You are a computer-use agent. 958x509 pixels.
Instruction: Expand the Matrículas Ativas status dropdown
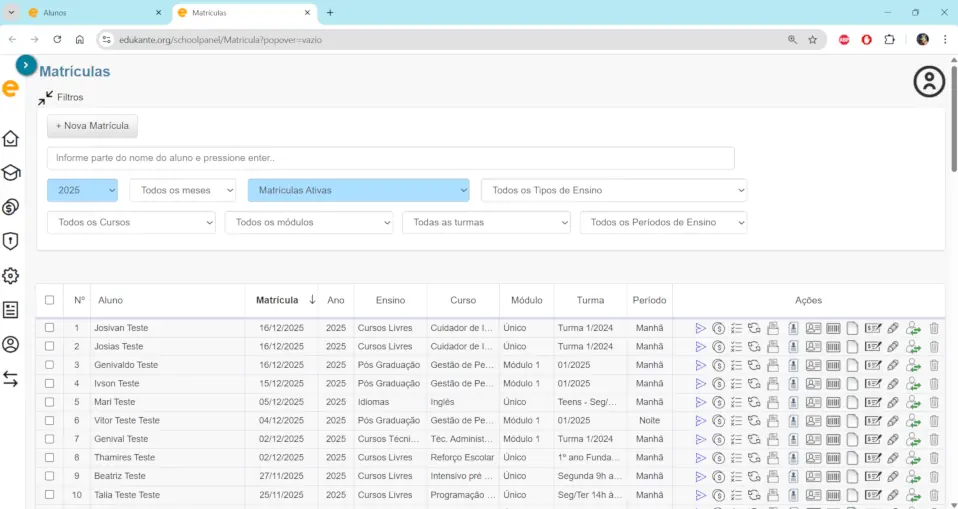[358, 190]
